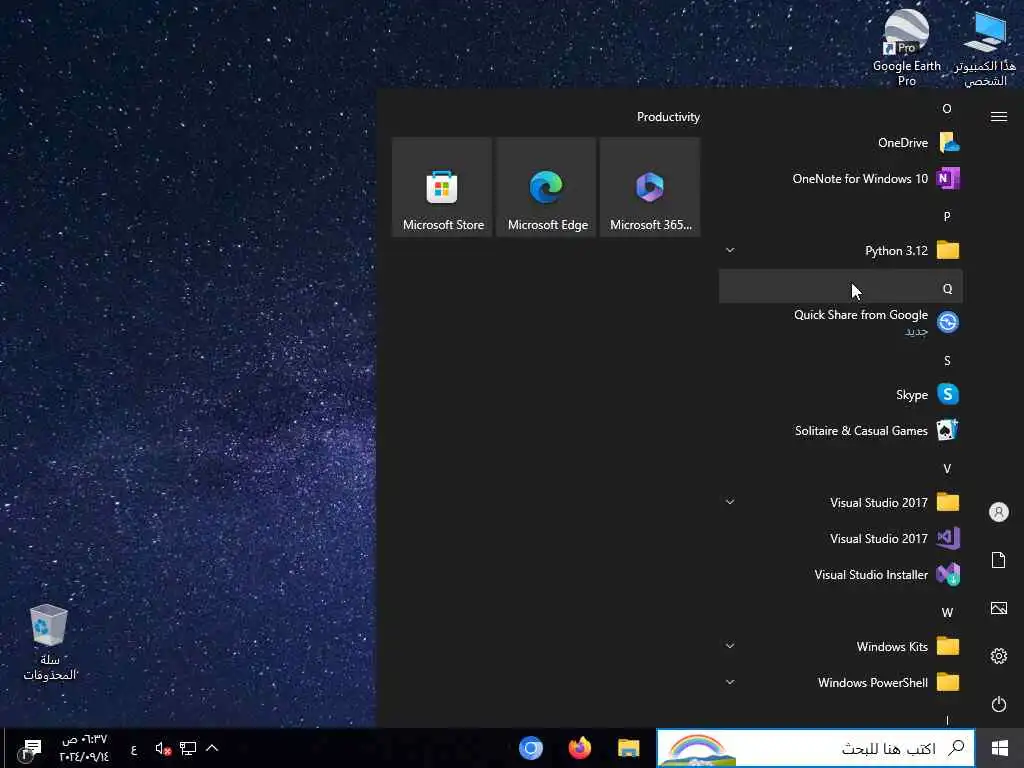
Task: Open the user account icon
Action: 999,512
